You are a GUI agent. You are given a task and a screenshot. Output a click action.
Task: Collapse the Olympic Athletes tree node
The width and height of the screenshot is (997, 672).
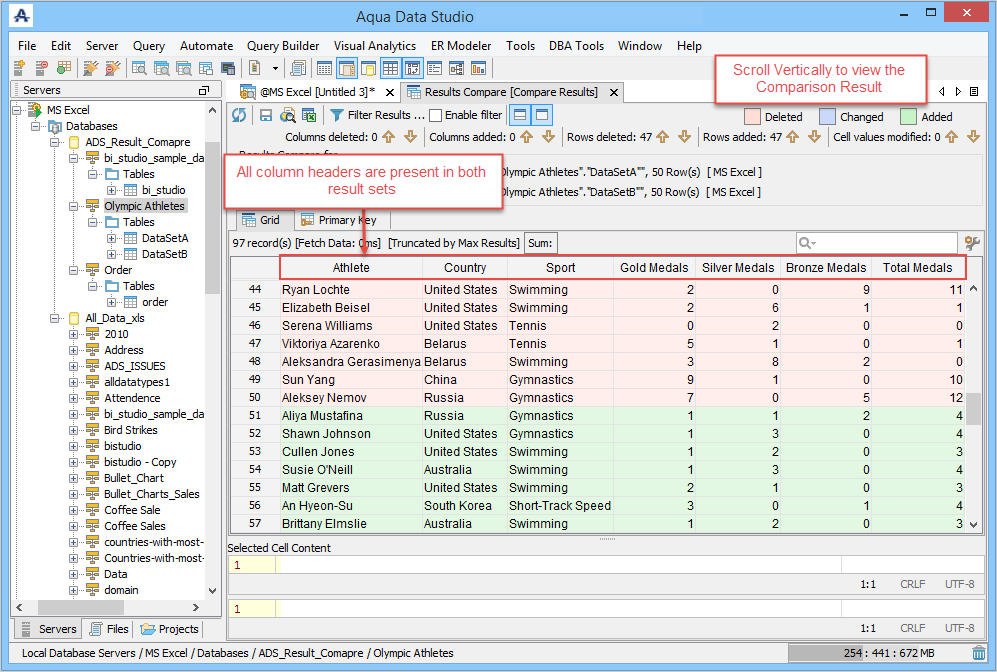74,206
